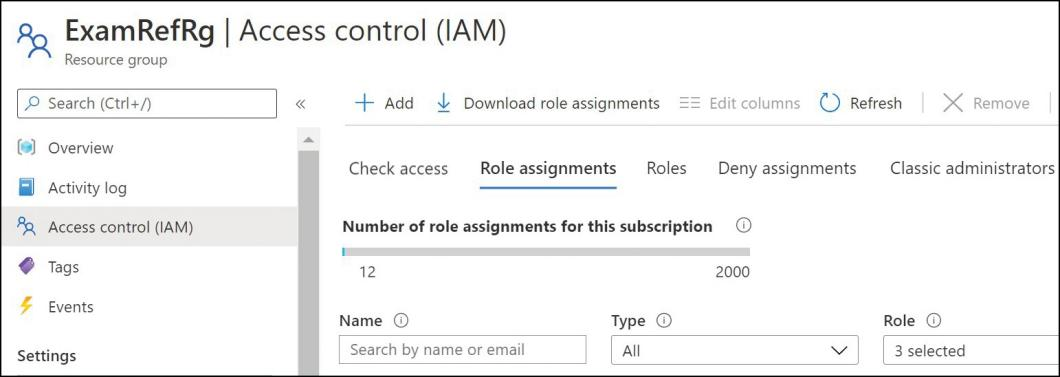Click the purple Tags icon
This screenshot has width=1060, height=377.
click(x=26, y=266)
